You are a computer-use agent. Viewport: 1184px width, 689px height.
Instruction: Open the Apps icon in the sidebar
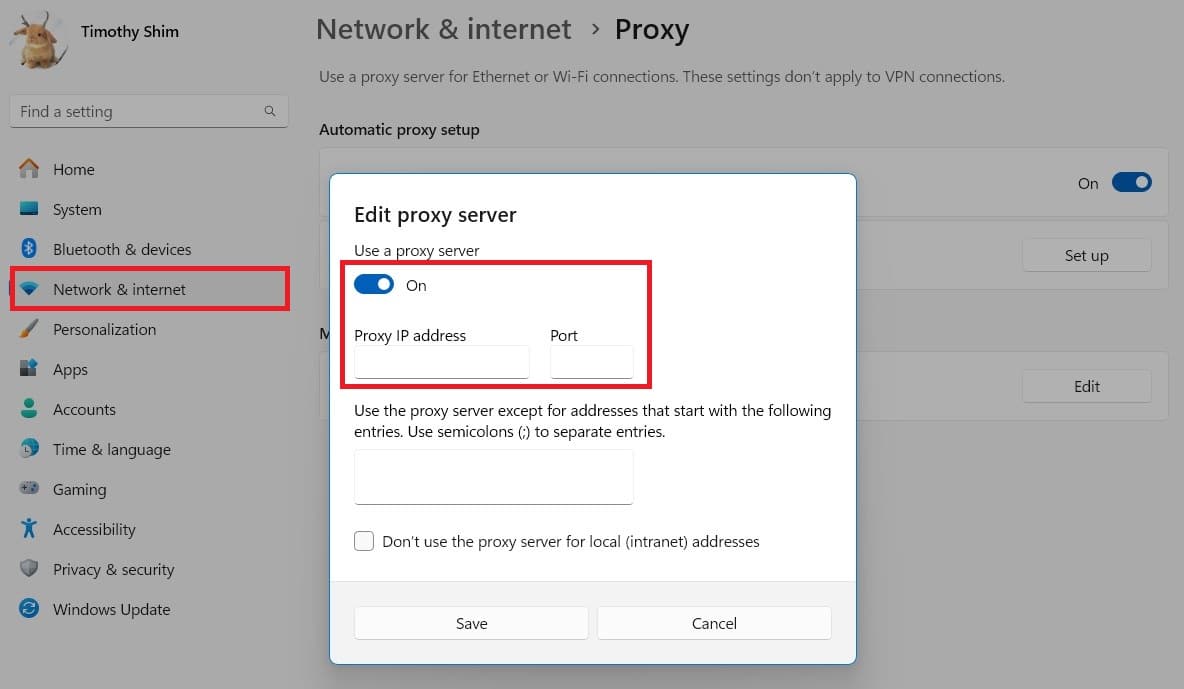pos(29,369)
